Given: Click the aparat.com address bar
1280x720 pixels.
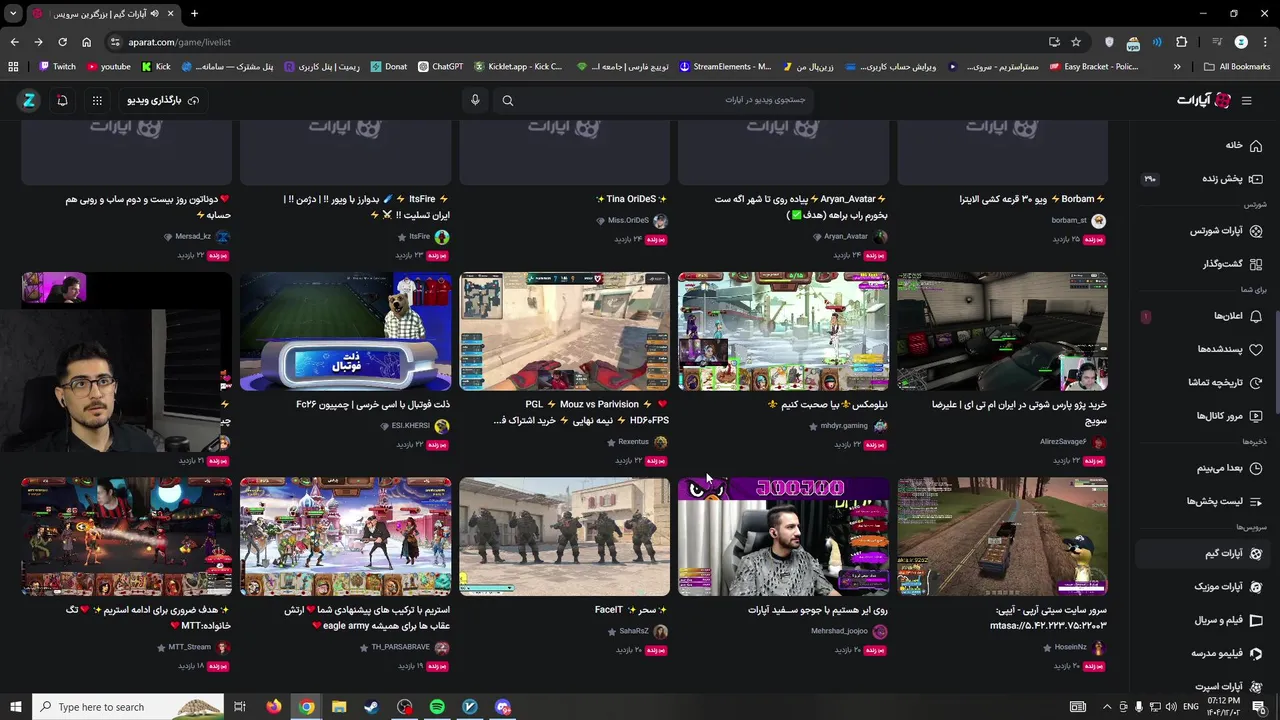Looking at the screenshot, I should tap(580, 42).
